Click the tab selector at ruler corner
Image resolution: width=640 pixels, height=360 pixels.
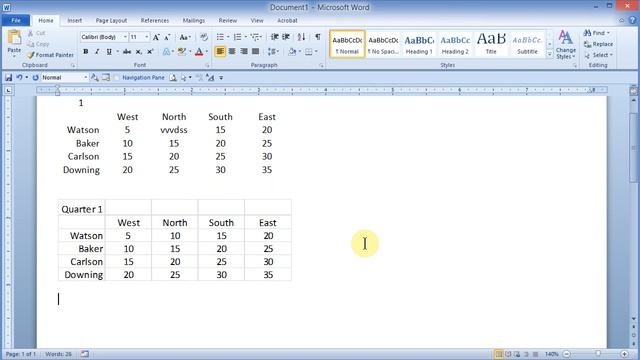pyautogui.click(x=8, y=90)
